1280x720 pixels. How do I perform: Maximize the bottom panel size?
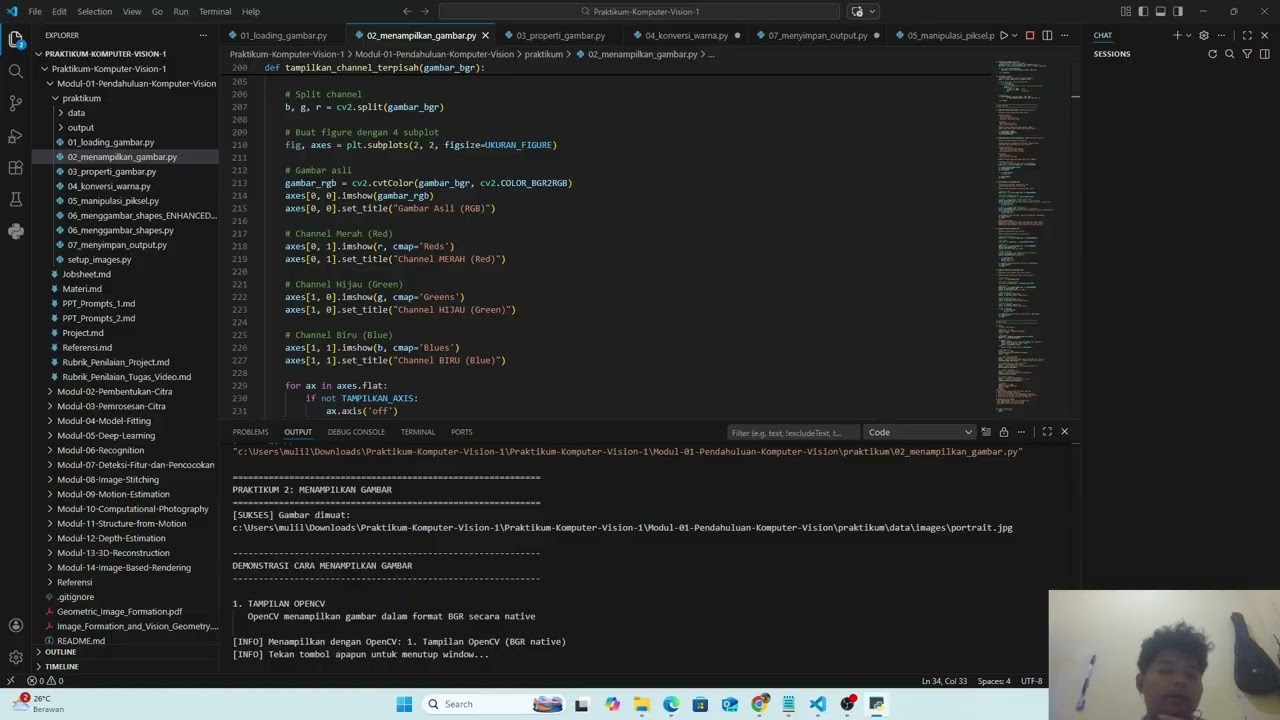[1047, 432]
